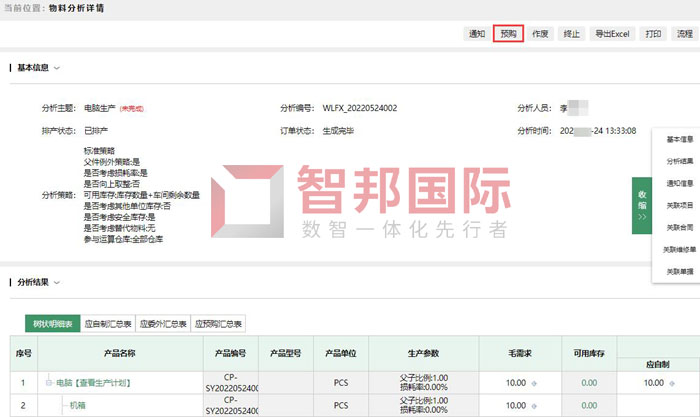Click the 打印 print button

[x=653, y=33]
